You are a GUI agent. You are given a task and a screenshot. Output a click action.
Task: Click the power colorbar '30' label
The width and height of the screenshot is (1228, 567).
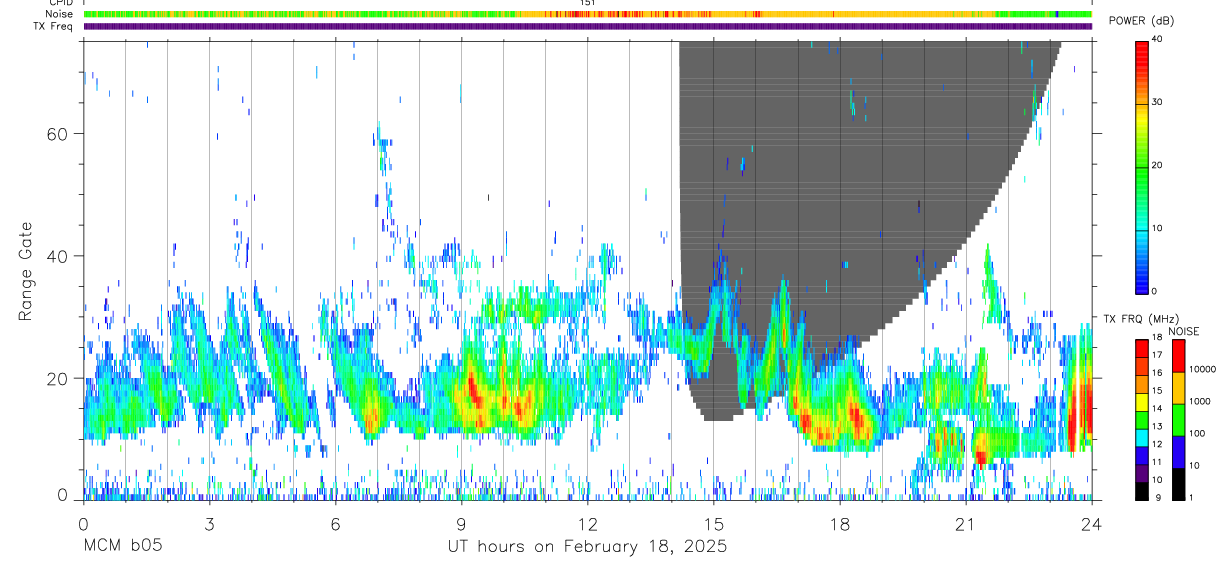click(x=1157, y=102)
